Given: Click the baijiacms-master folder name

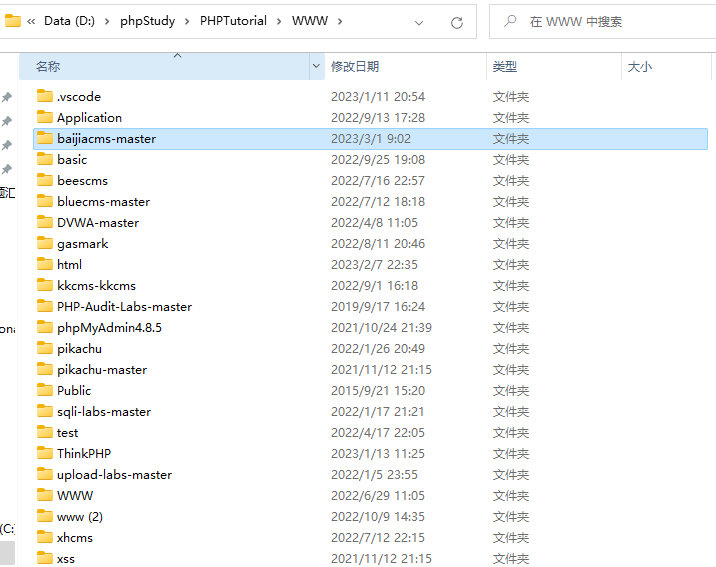Looking at the screenshot, I should (x=106, y=139).
